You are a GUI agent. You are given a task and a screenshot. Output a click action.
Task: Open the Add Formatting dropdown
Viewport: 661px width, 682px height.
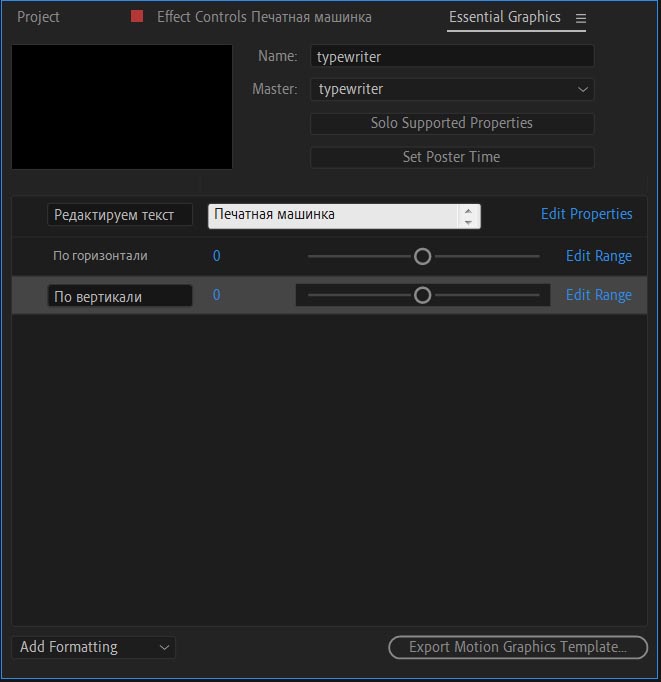[94, 647]
